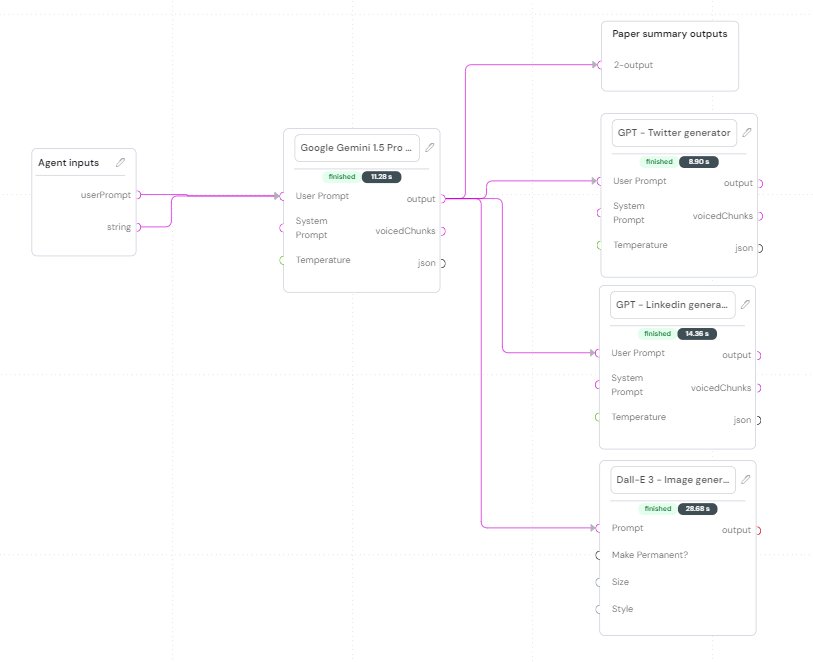The image size is (813, 662).
Task: Click the 8.90 s duration badge
Action: (x=699, y=162)
